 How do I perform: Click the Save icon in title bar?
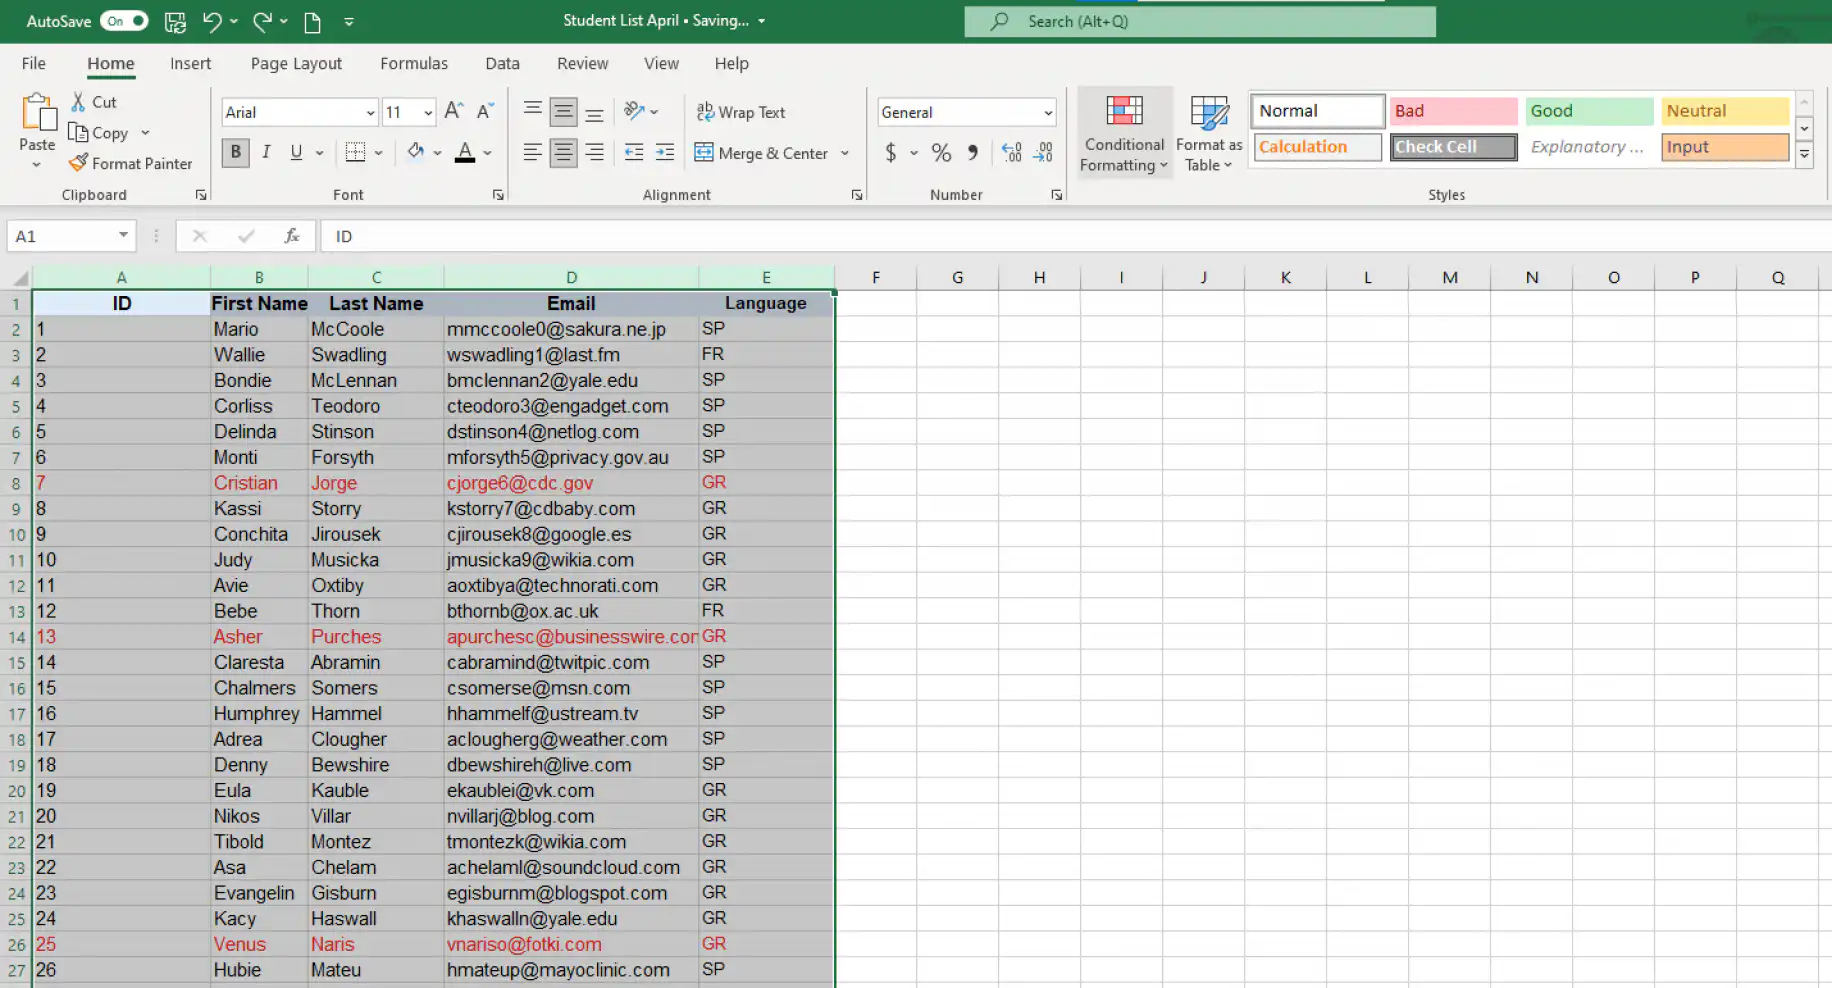(x=175, y=21)
